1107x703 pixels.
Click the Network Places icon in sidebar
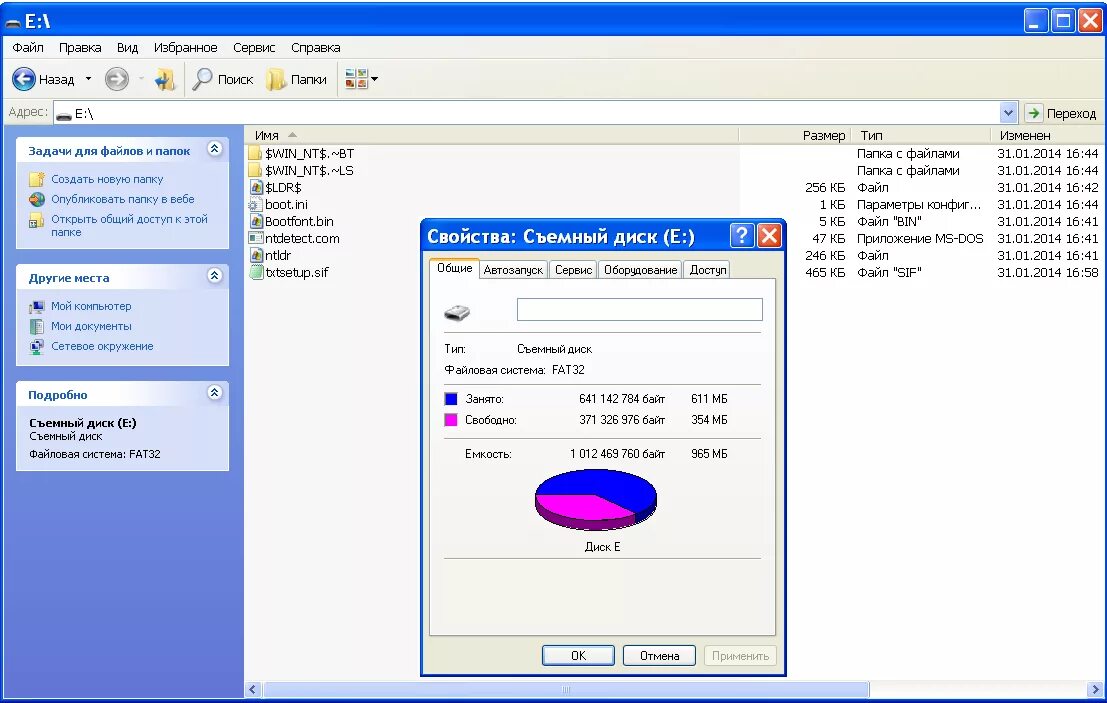[x=37, y=346]
